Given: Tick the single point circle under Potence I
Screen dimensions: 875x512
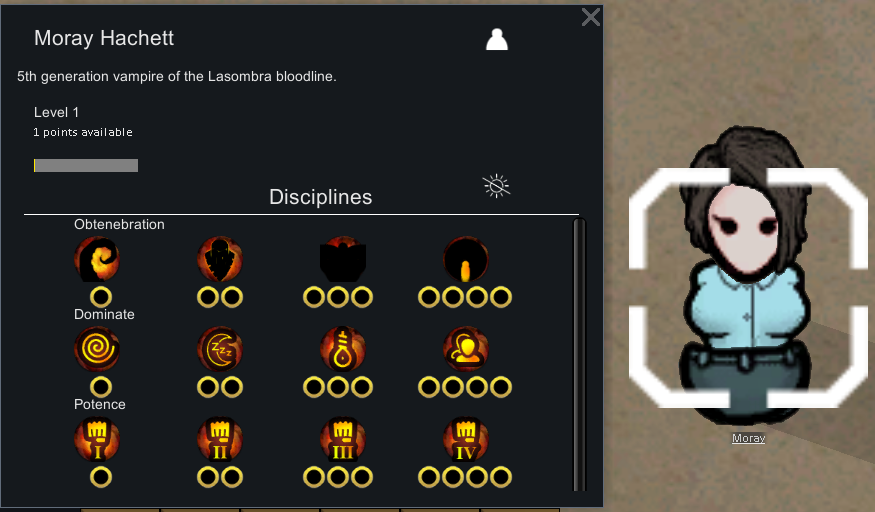Looking at the screenshot, I should pyautogui.click(x=101, y=477).
